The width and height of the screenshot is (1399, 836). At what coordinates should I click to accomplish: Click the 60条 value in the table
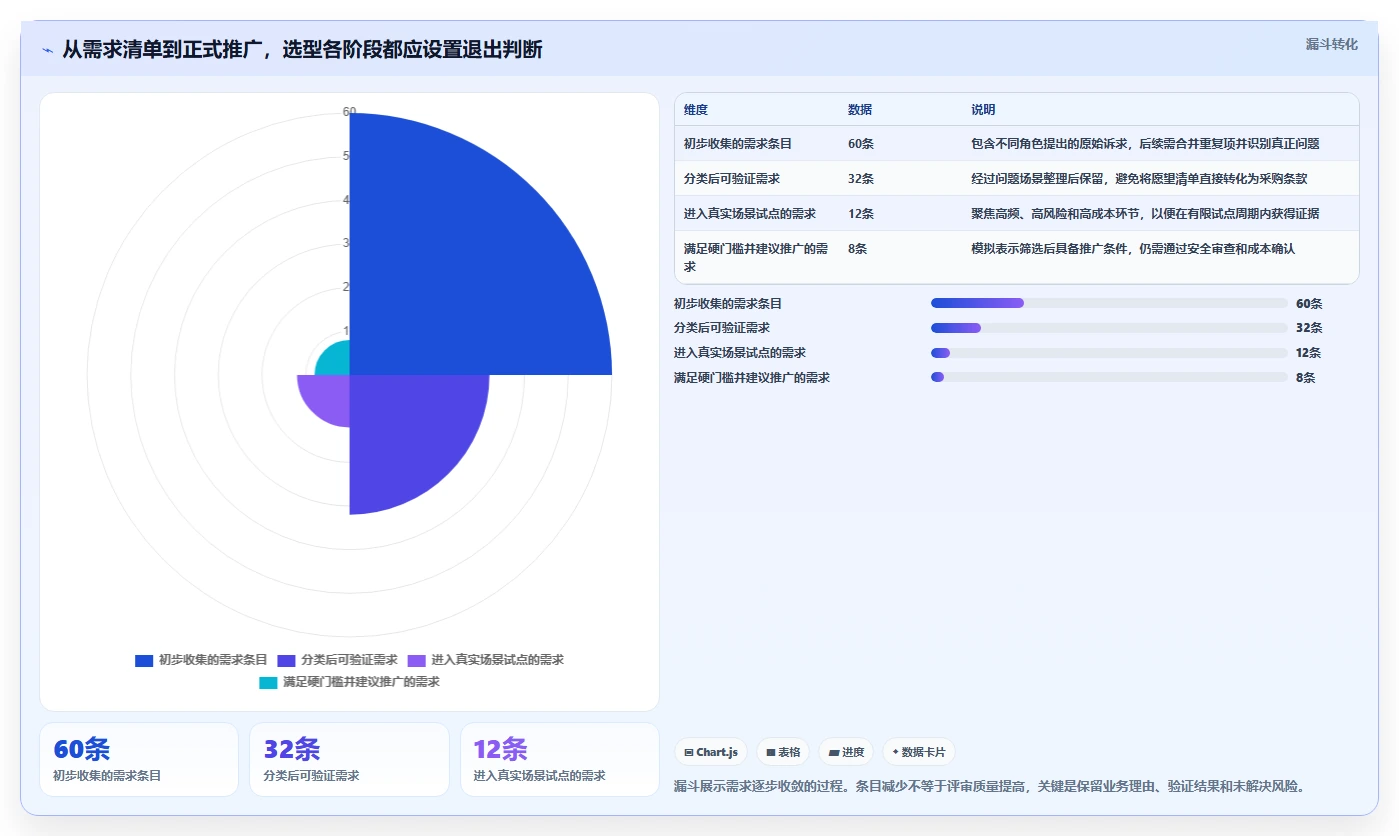point(861,144)
